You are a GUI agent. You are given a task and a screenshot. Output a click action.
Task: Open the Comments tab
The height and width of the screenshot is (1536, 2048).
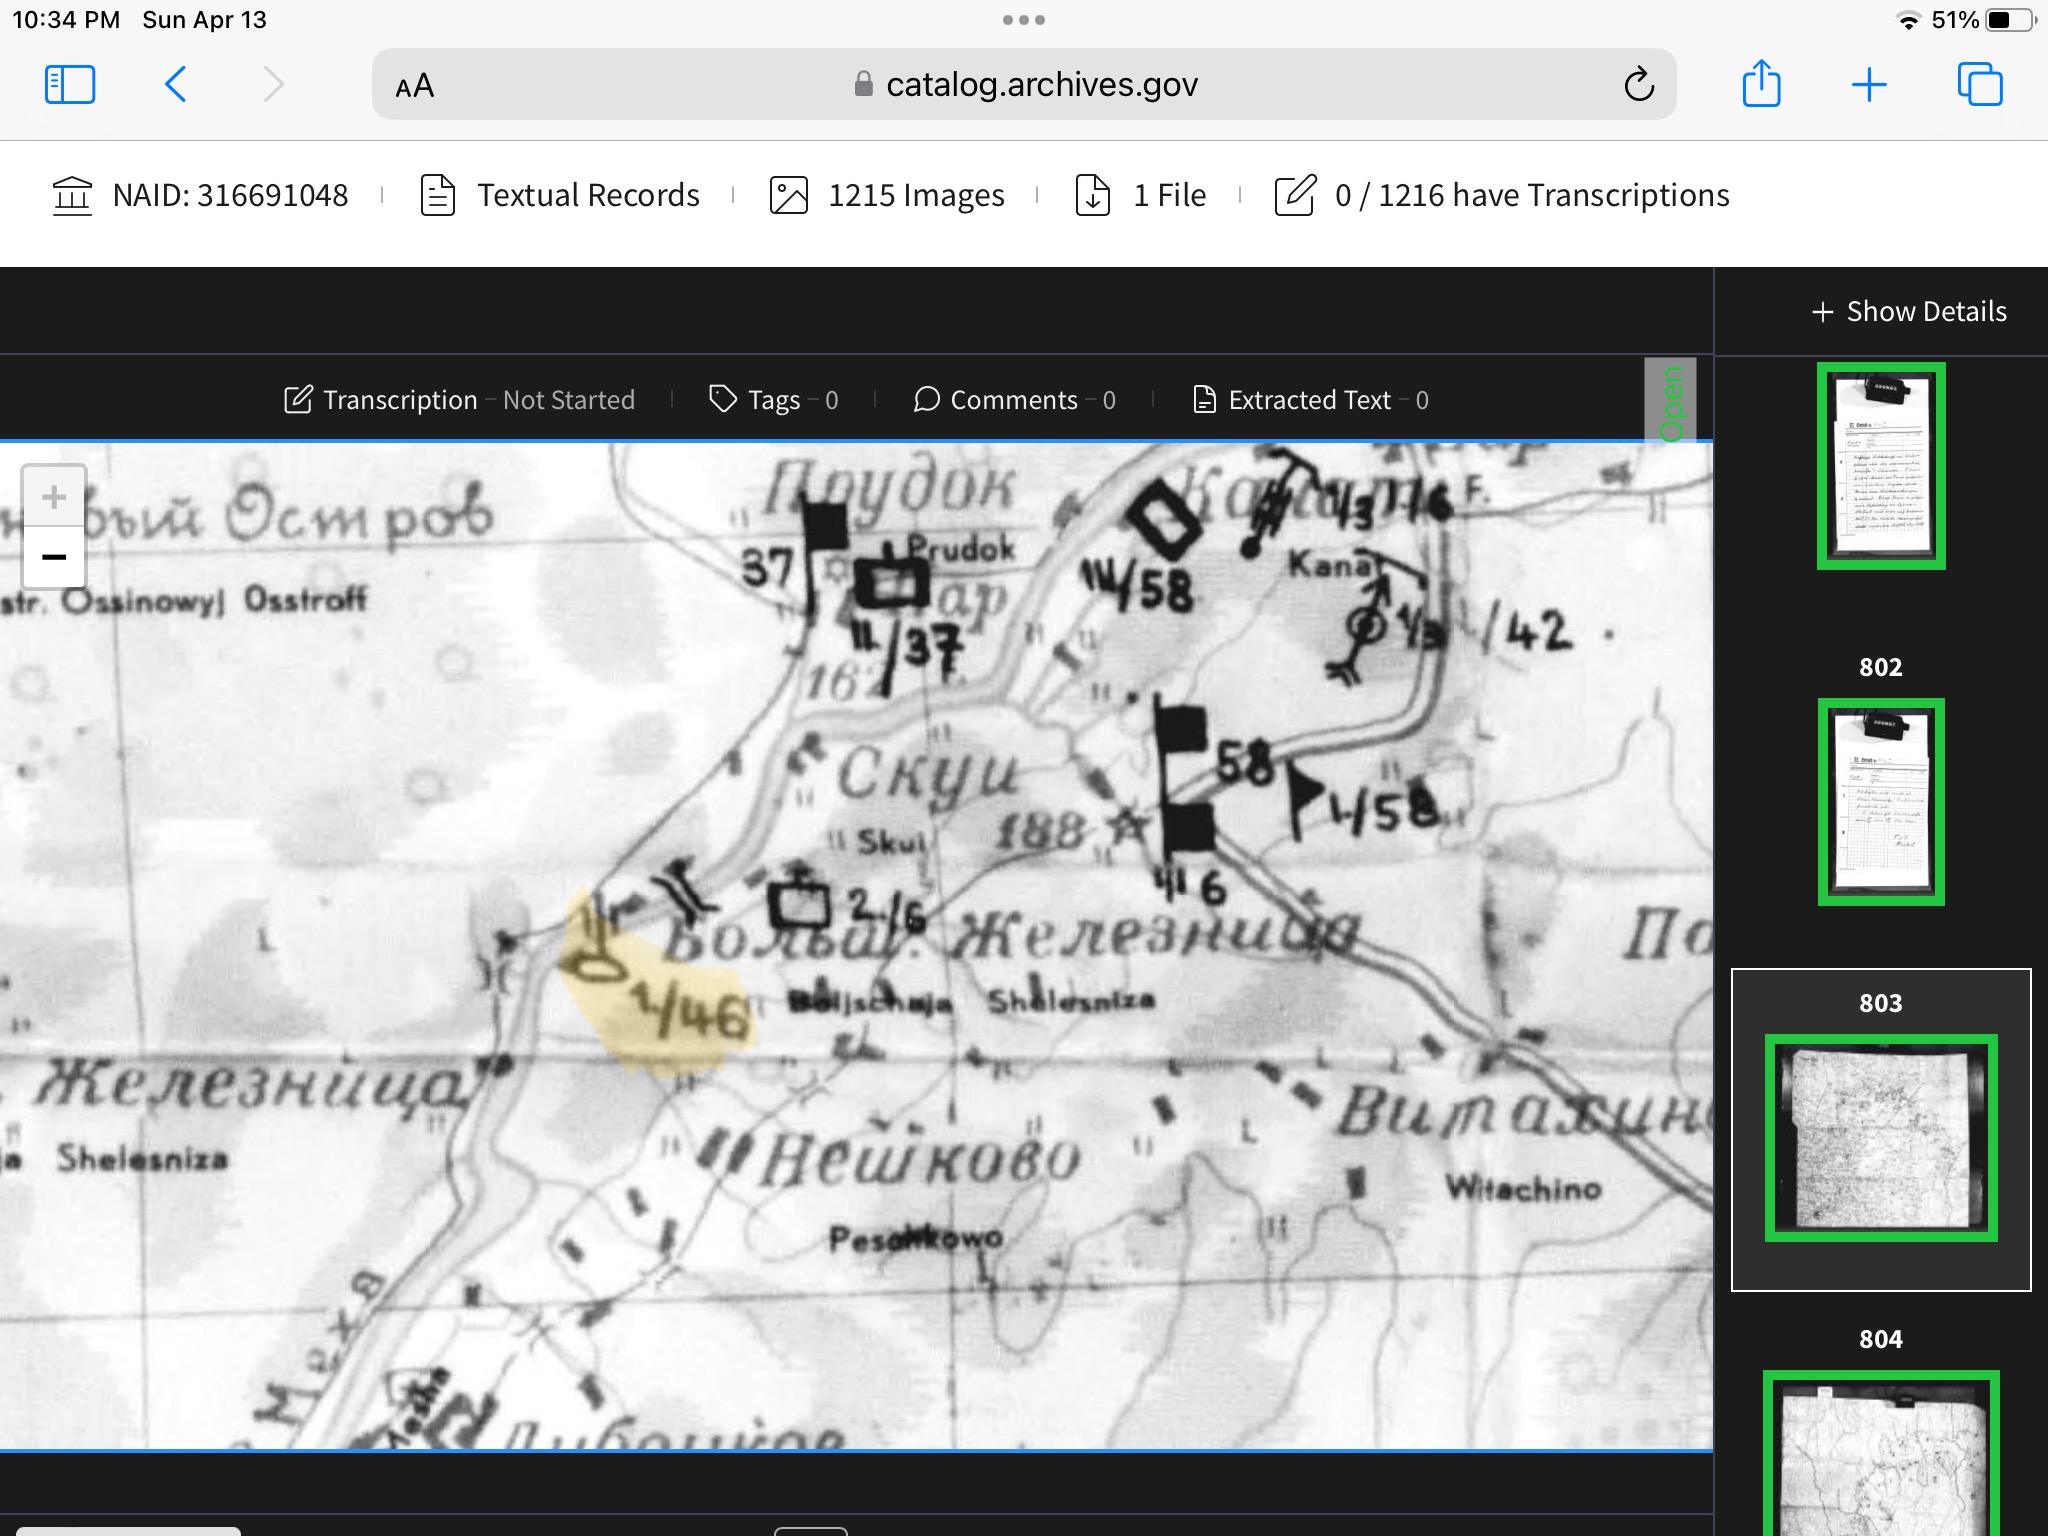(x=1013, y=400)
